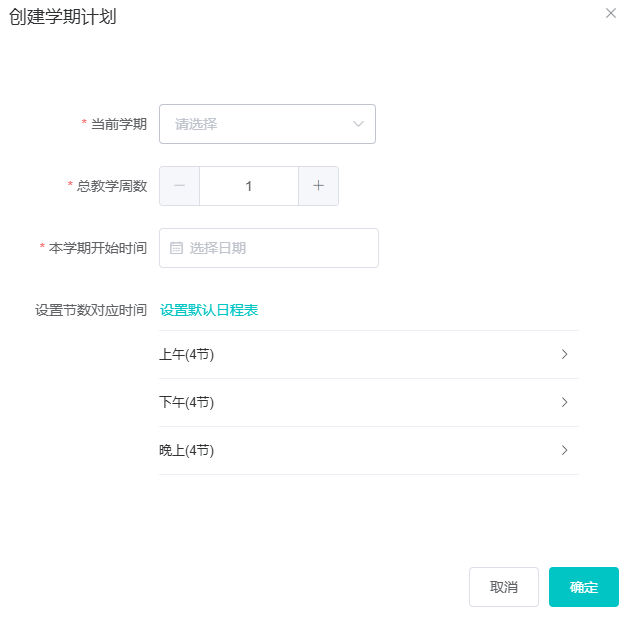Viewport: 639px width, 620px height.
Task: Confirm with the 确定 button
Action: point(584,587)
